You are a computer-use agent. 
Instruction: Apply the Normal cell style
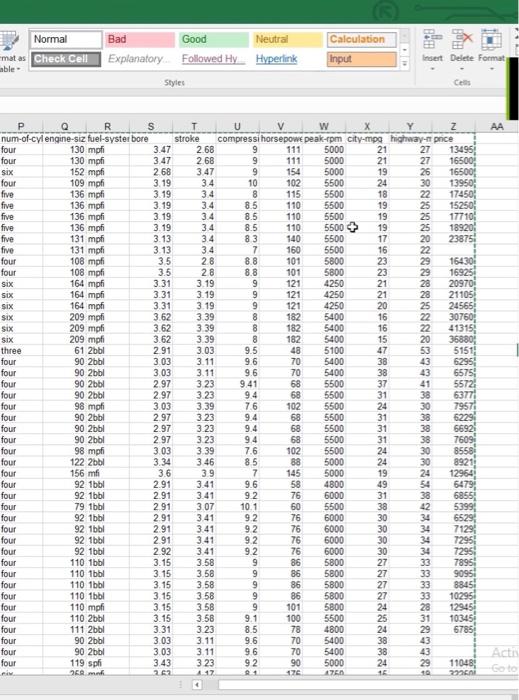click(66, 39)
